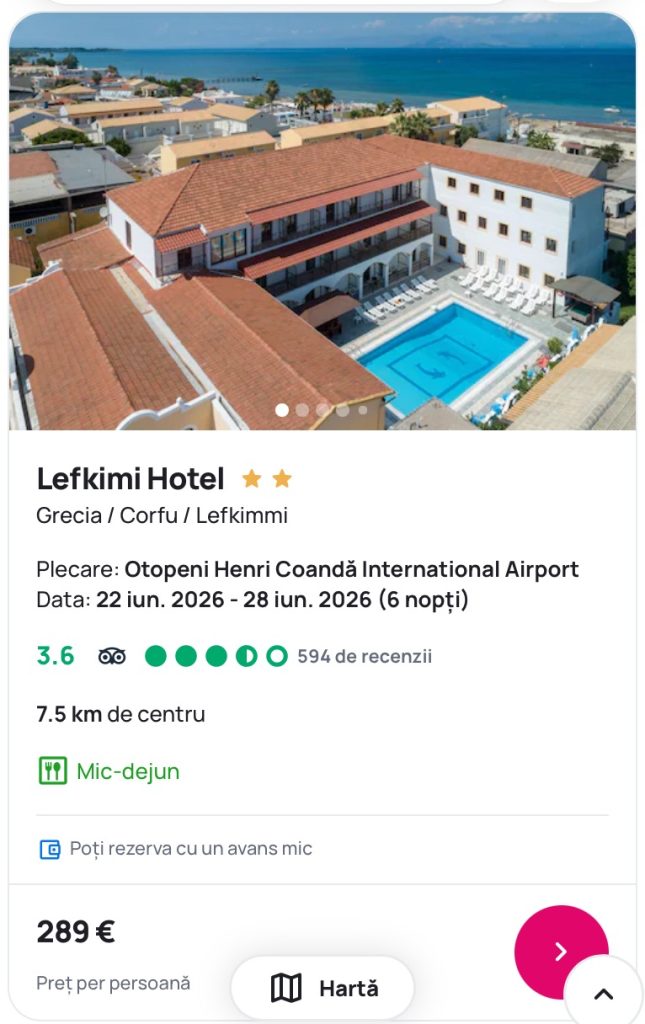Image resolution: width=645 pixels, height=1024 pixels.
Task: Click the Grecia / Corfu / Lefkimmi location
Action: coord(162,516)
